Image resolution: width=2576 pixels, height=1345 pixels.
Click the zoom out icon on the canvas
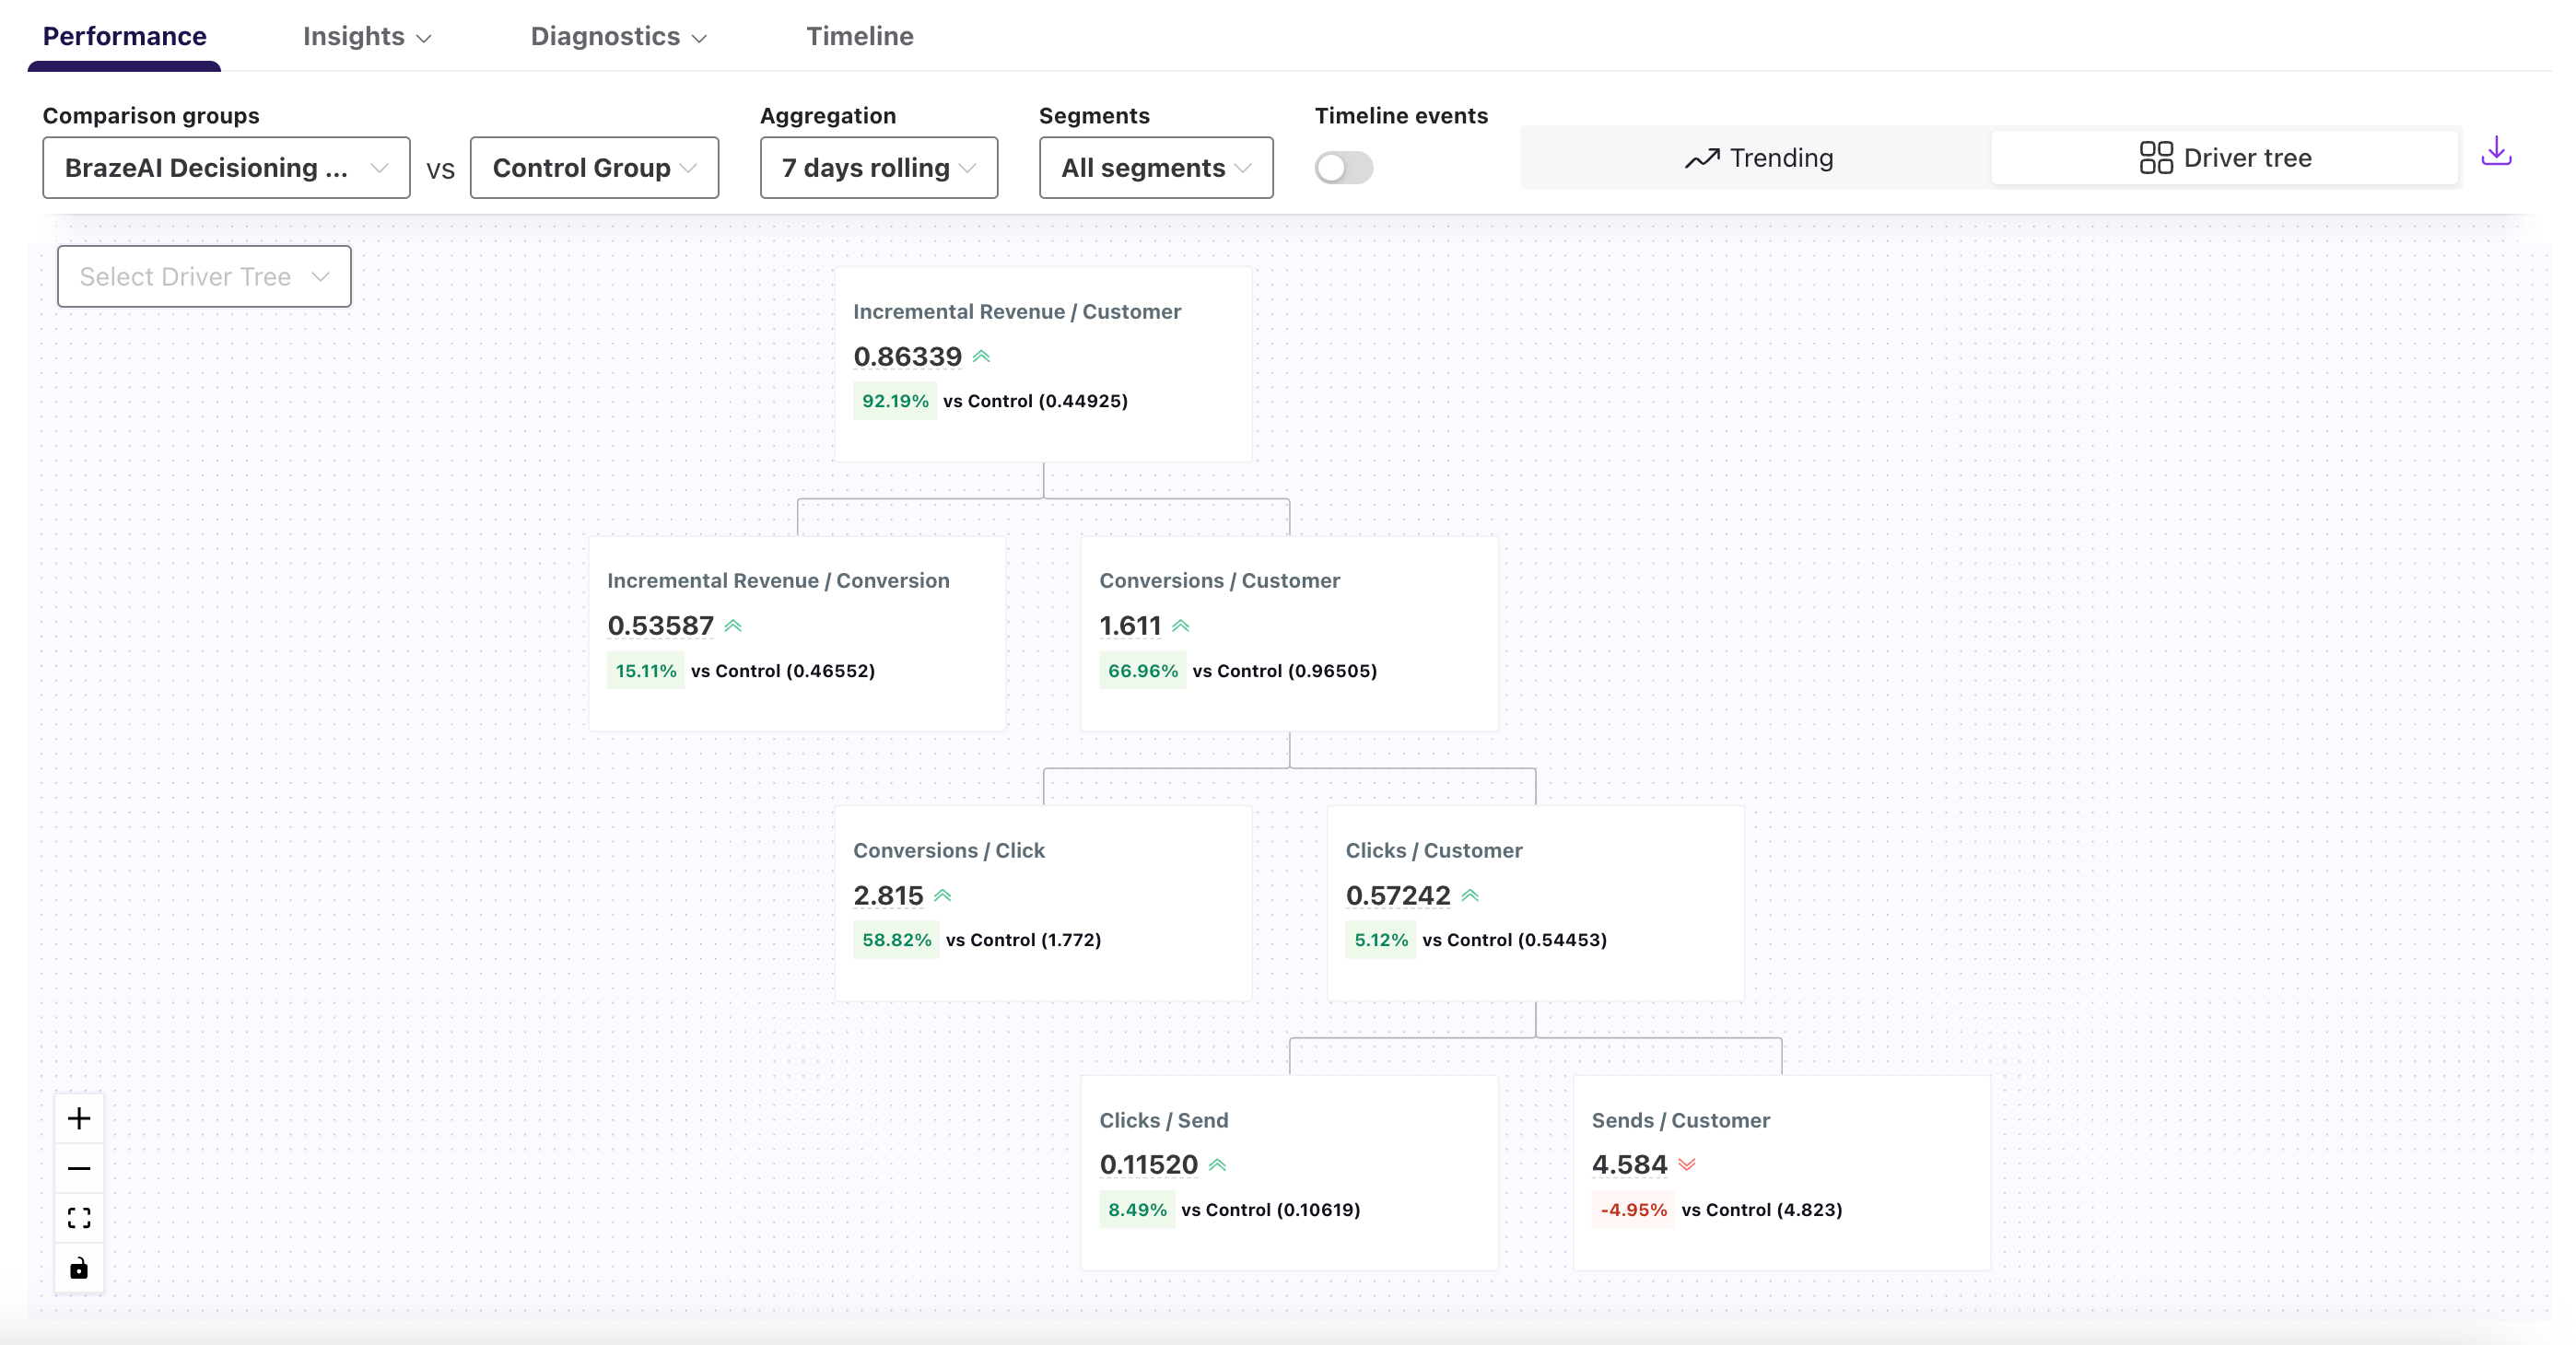(79, 1168)
